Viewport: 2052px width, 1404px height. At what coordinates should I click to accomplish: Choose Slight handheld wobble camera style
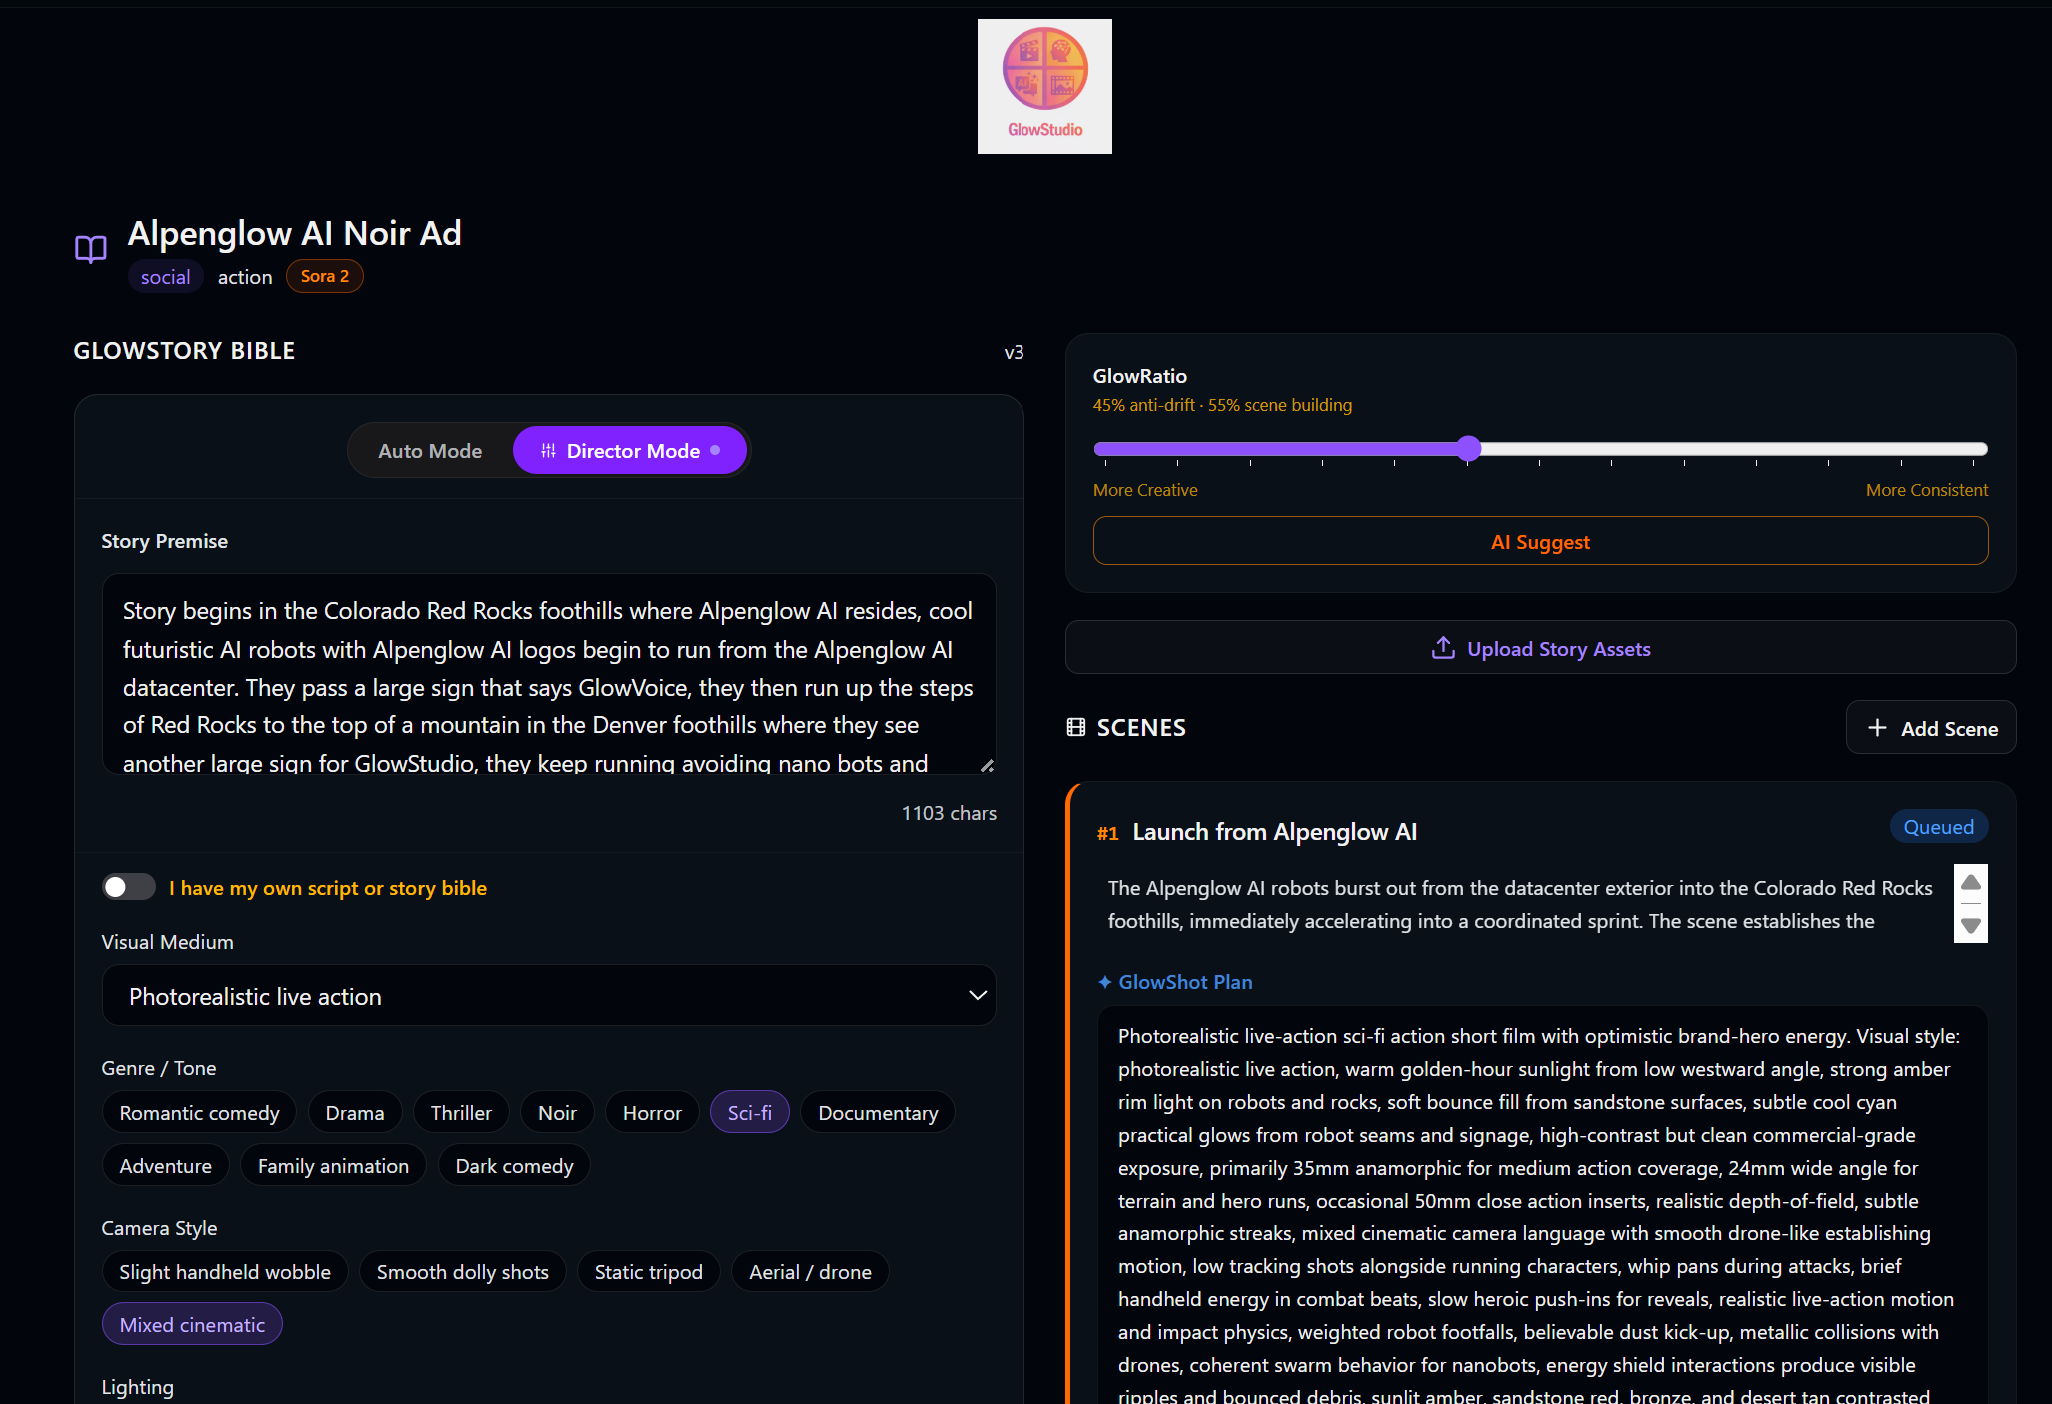(x=225, y=1271)
